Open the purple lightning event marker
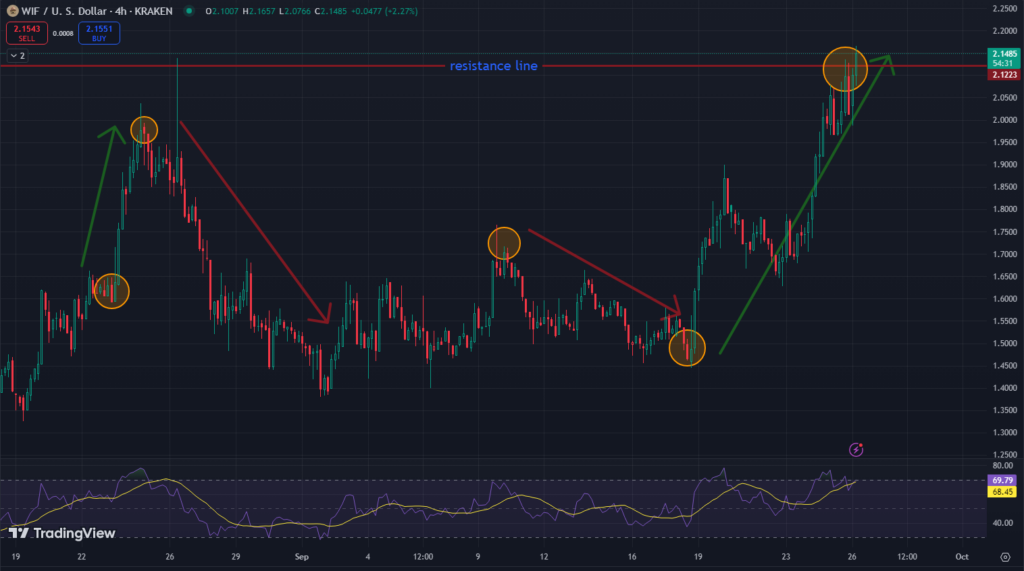This screenshot has width=1024, height=571. [x=856, y=449]
